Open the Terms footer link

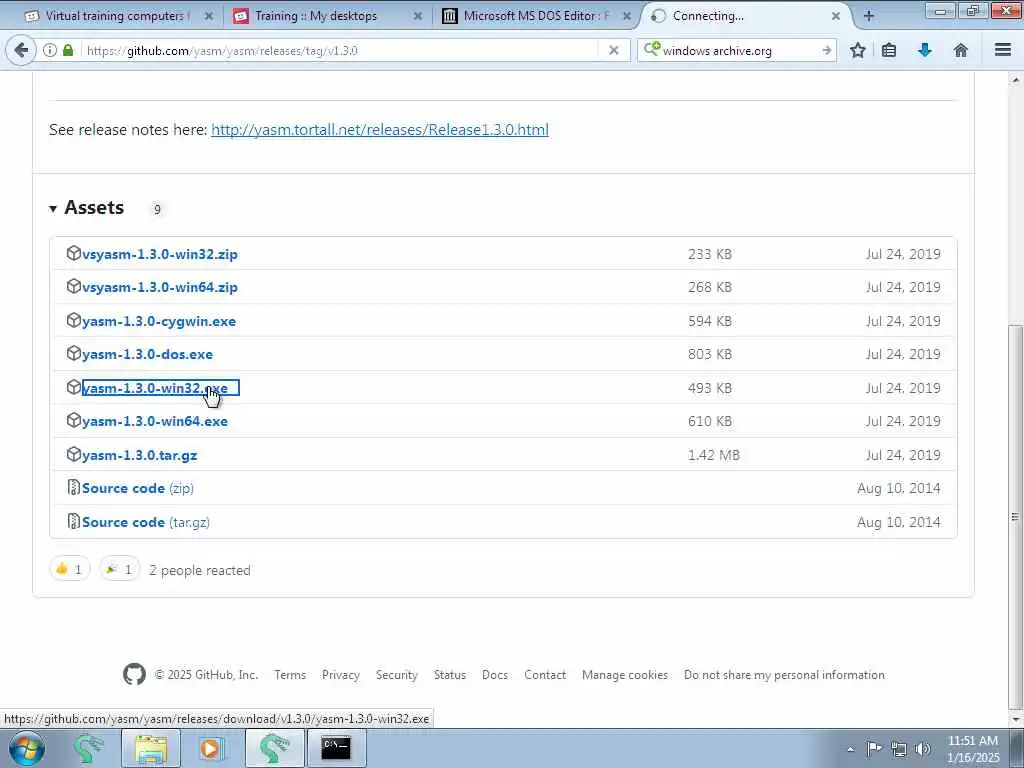pyautogui.click(x=290, y=675)
